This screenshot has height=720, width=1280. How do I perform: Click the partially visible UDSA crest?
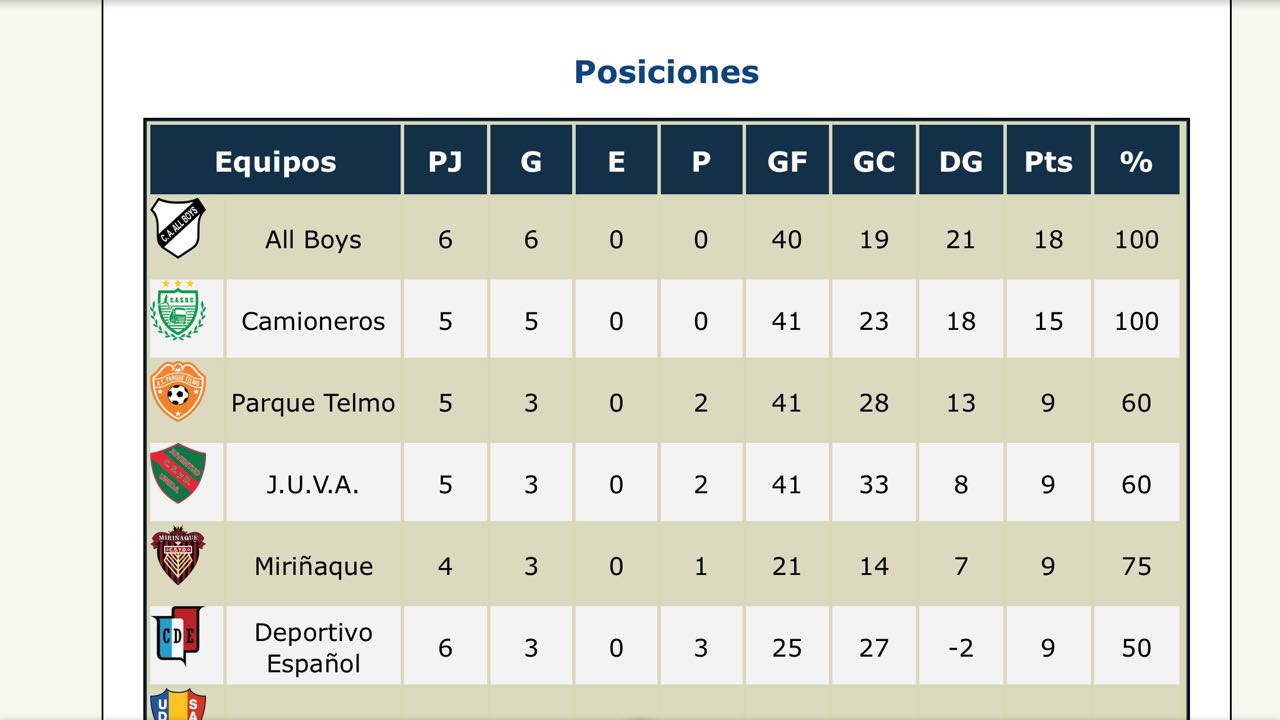(178, 705)
